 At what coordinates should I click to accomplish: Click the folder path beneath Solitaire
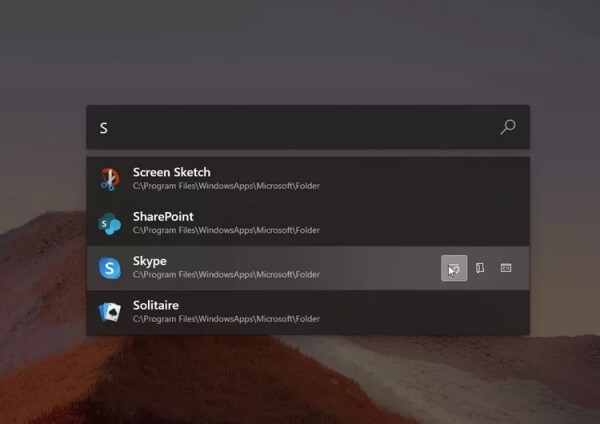(226, 318)
